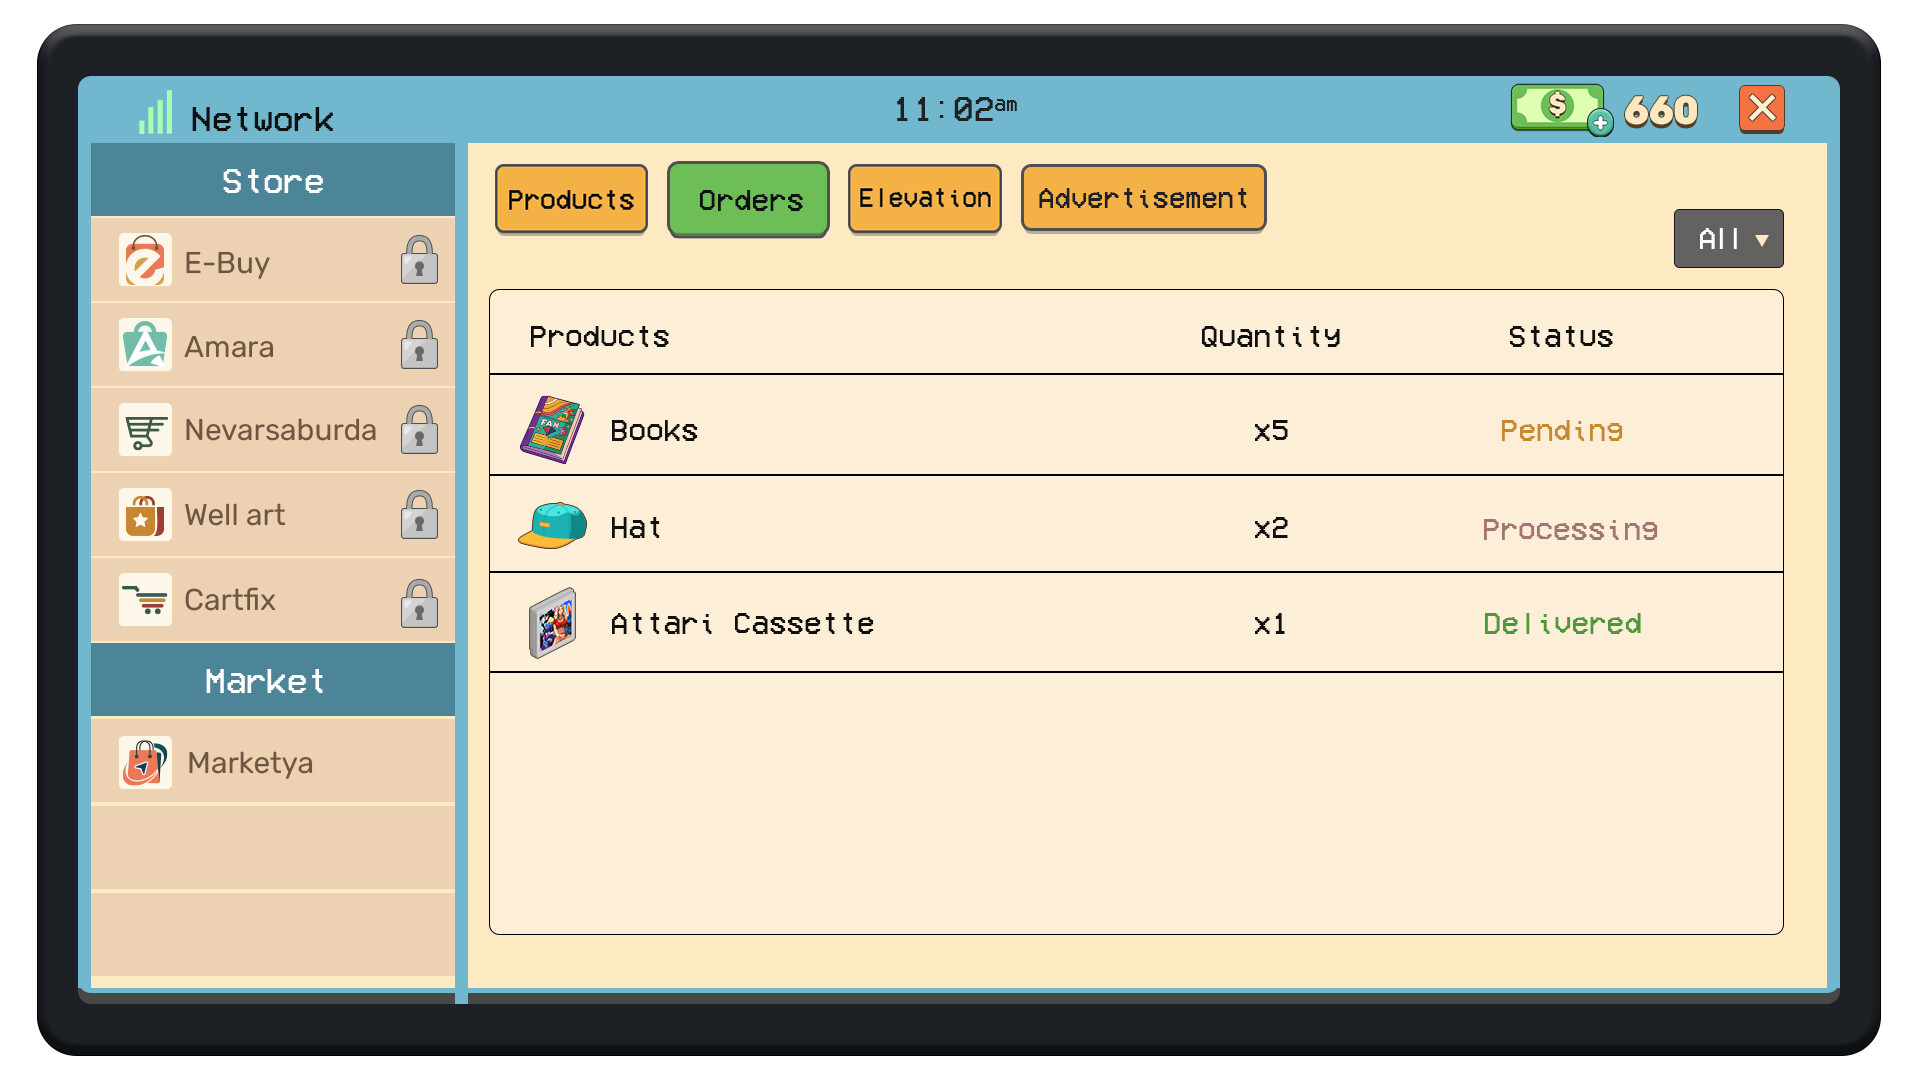
Task: Open the All status filter dropdown
Action: point(1729,239)
